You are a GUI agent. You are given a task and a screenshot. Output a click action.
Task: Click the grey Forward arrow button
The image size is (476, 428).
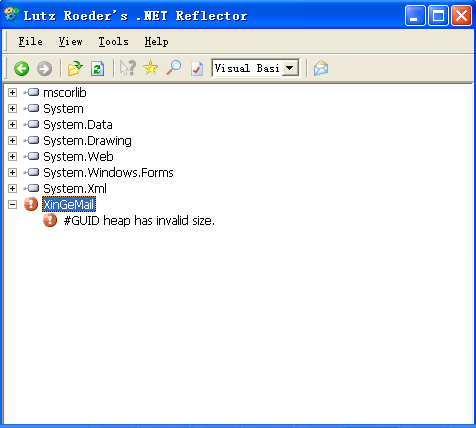pyautogui.click(x=44, y=69)
